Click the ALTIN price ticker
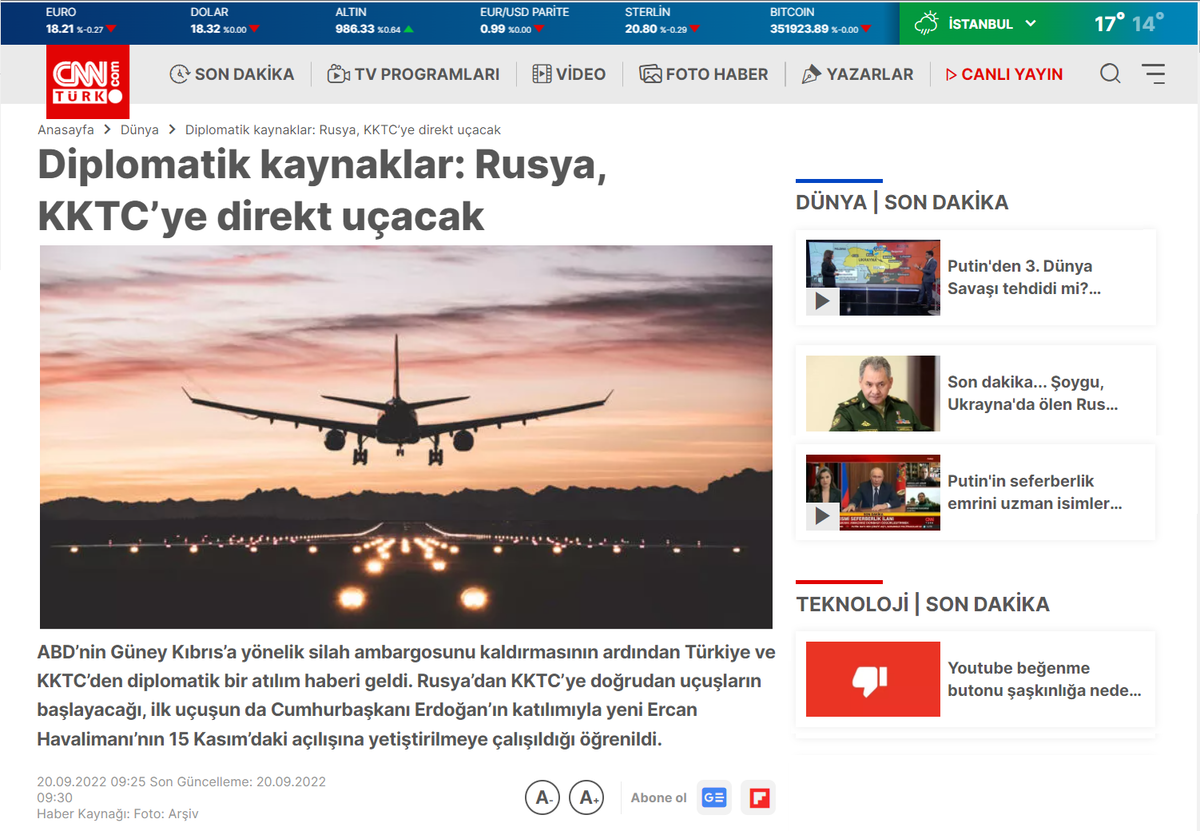 click(374, 21)
